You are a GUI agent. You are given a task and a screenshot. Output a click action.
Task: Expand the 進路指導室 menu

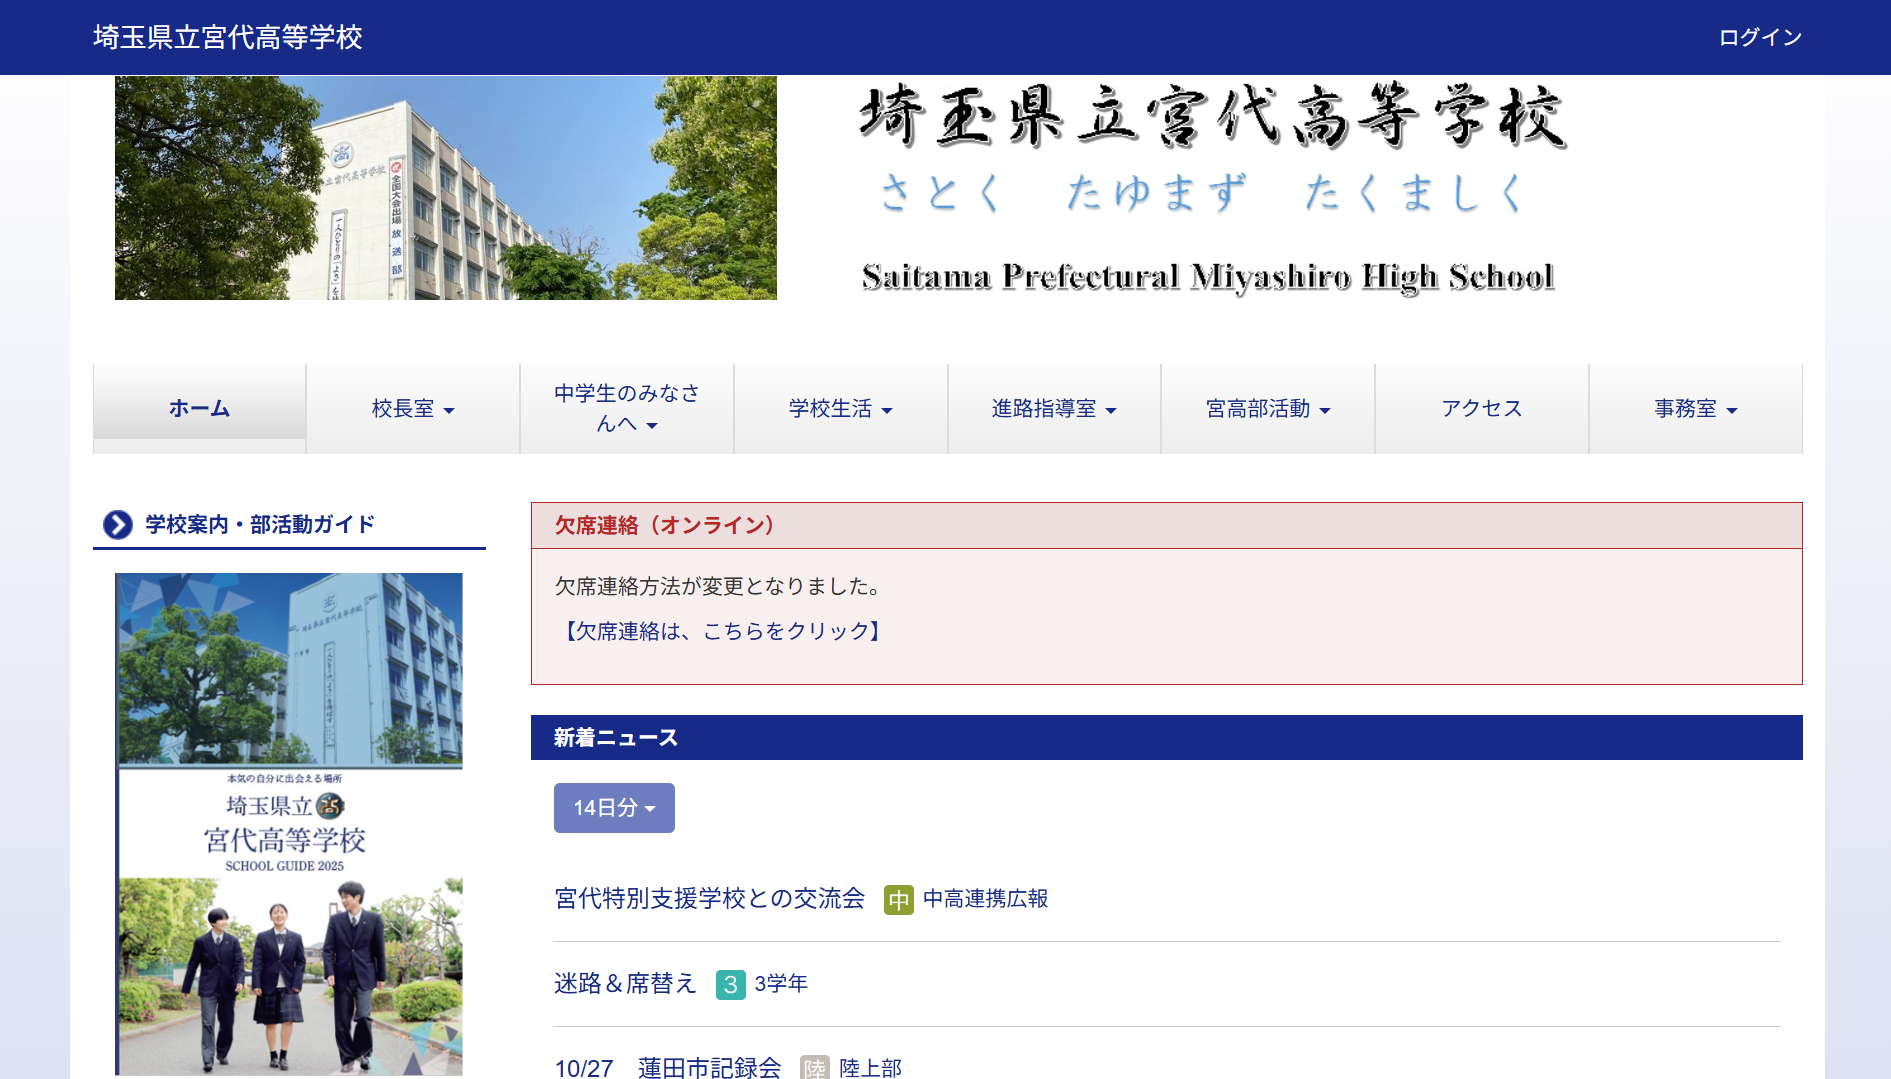pos(1054,408)
